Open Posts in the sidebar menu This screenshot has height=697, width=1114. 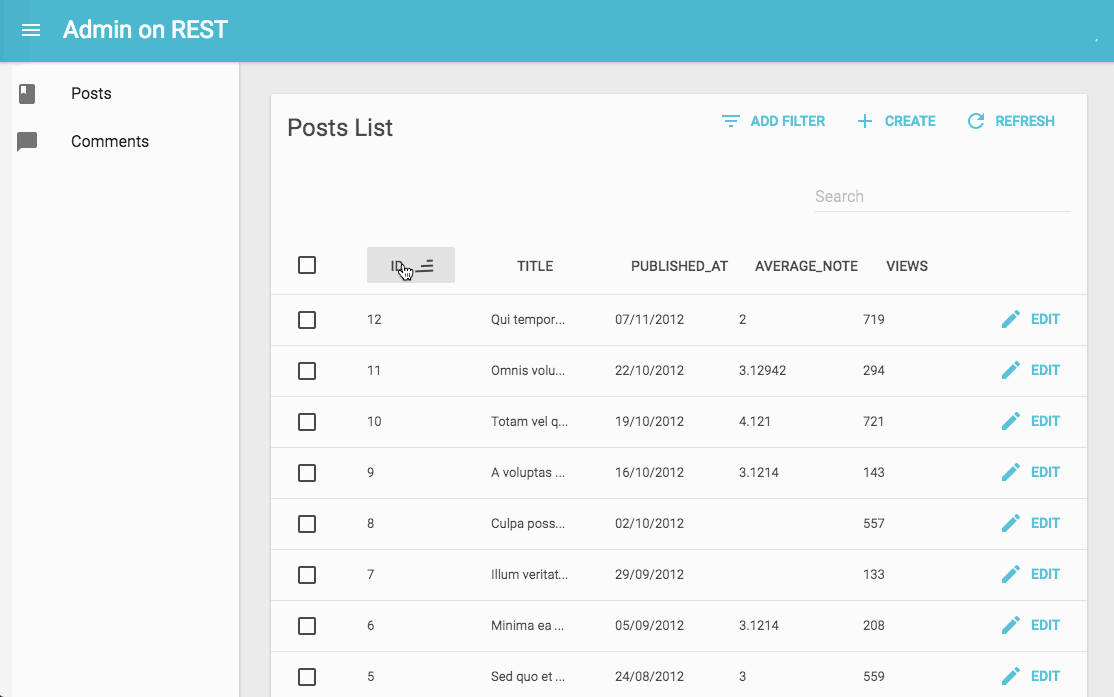point(91,94)
